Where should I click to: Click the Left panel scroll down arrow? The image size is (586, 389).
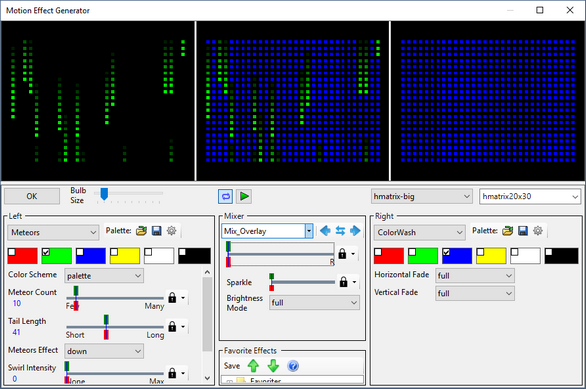point(207,378)
